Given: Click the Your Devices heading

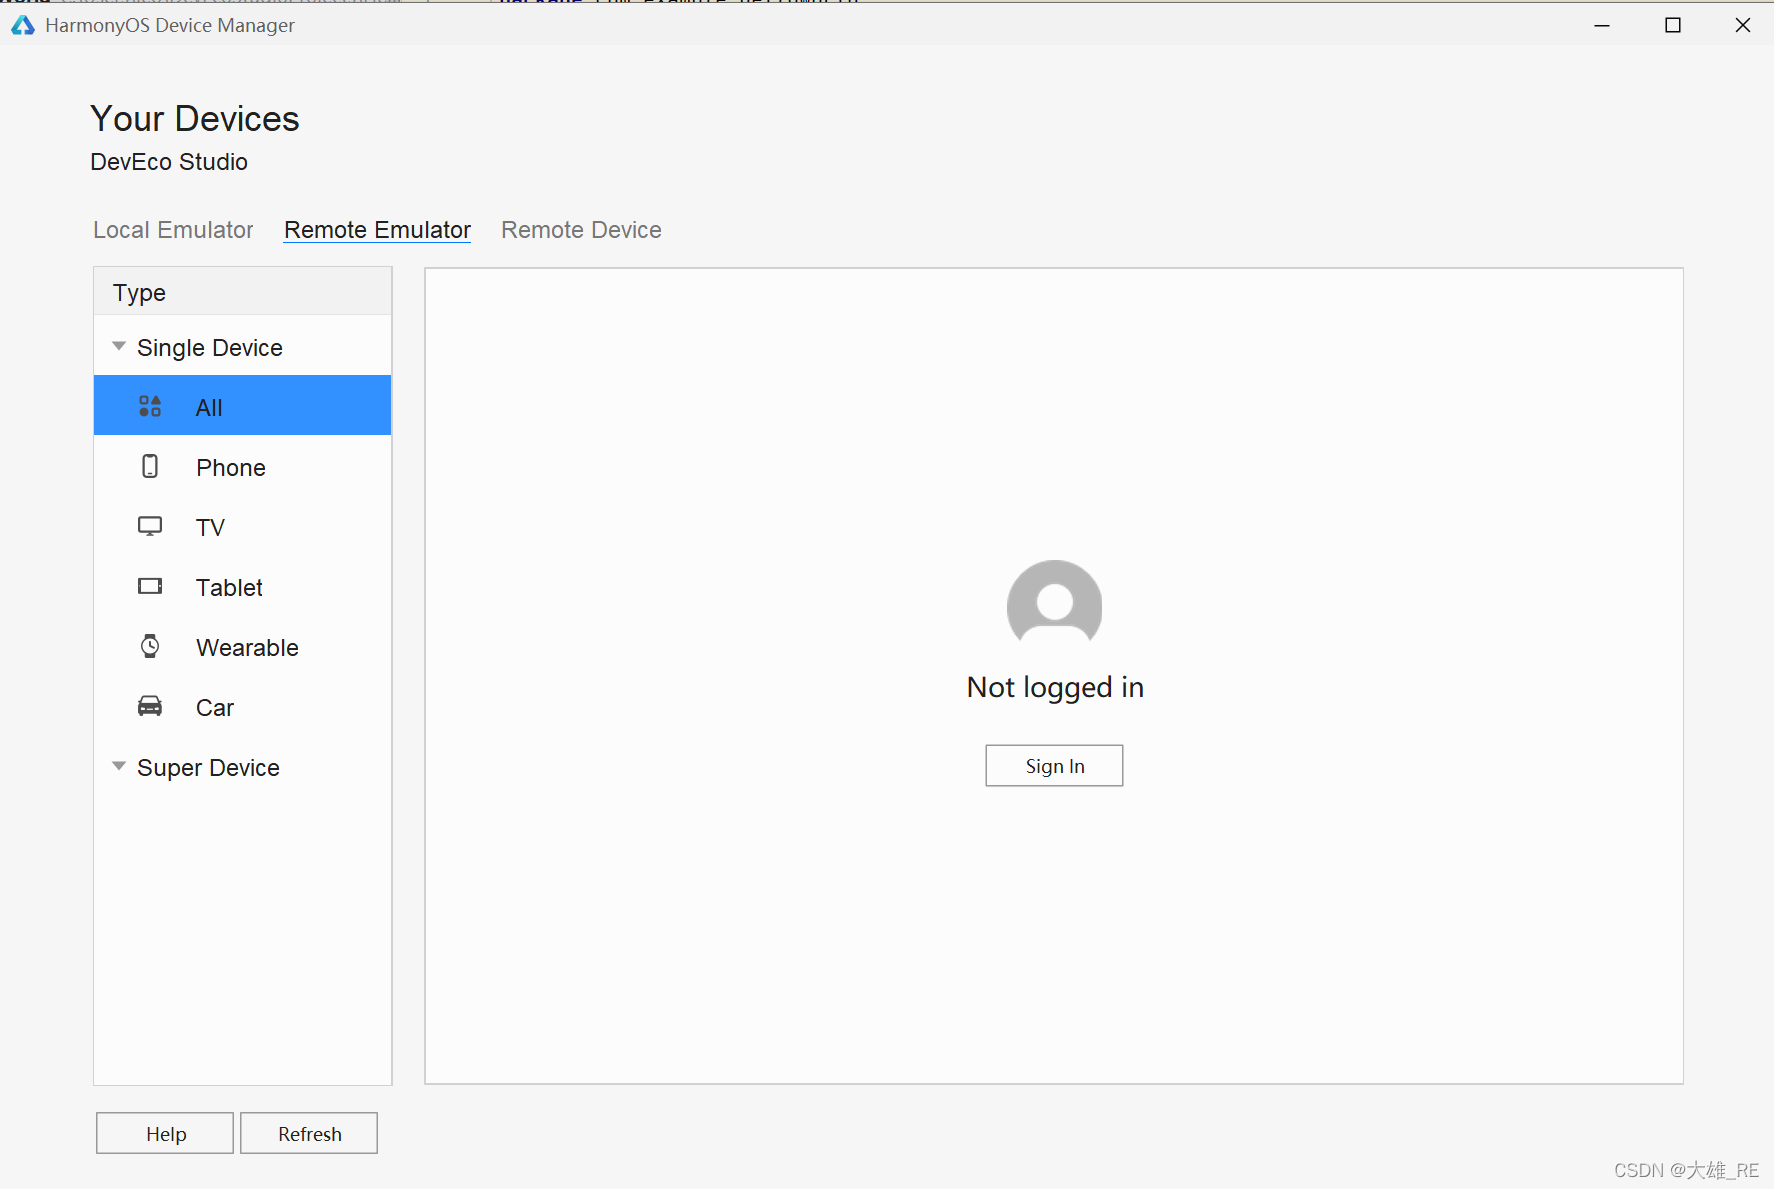Looking at the screenshot, I should tap(195, 119).
